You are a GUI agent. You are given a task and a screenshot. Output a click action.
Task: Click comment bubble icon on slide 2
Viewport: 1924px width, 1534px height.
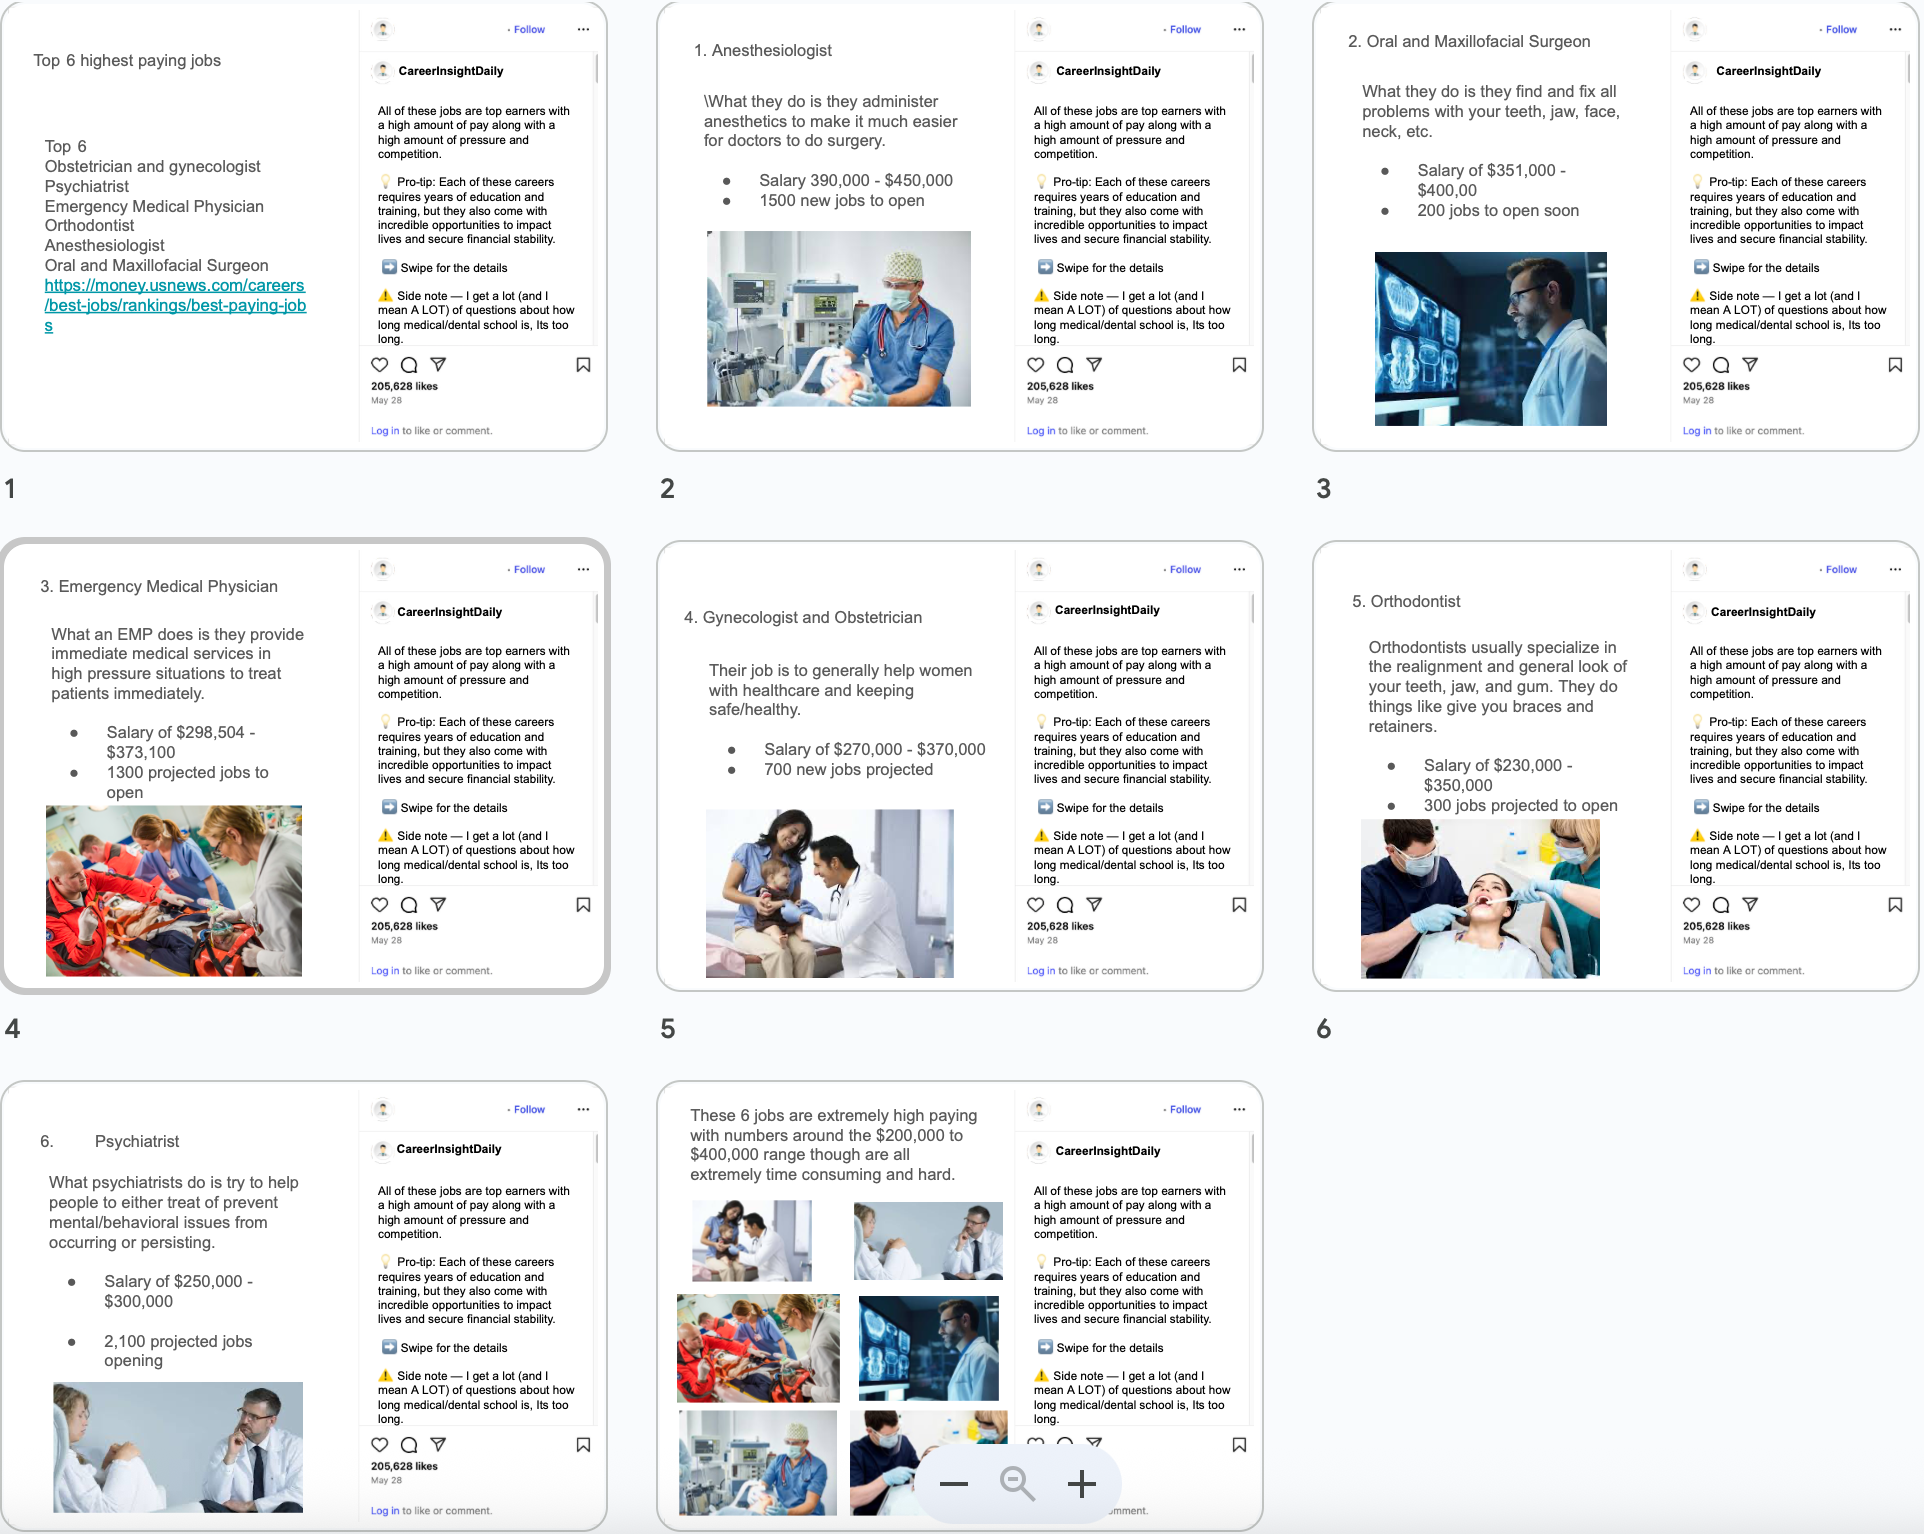click(1065, 365)
